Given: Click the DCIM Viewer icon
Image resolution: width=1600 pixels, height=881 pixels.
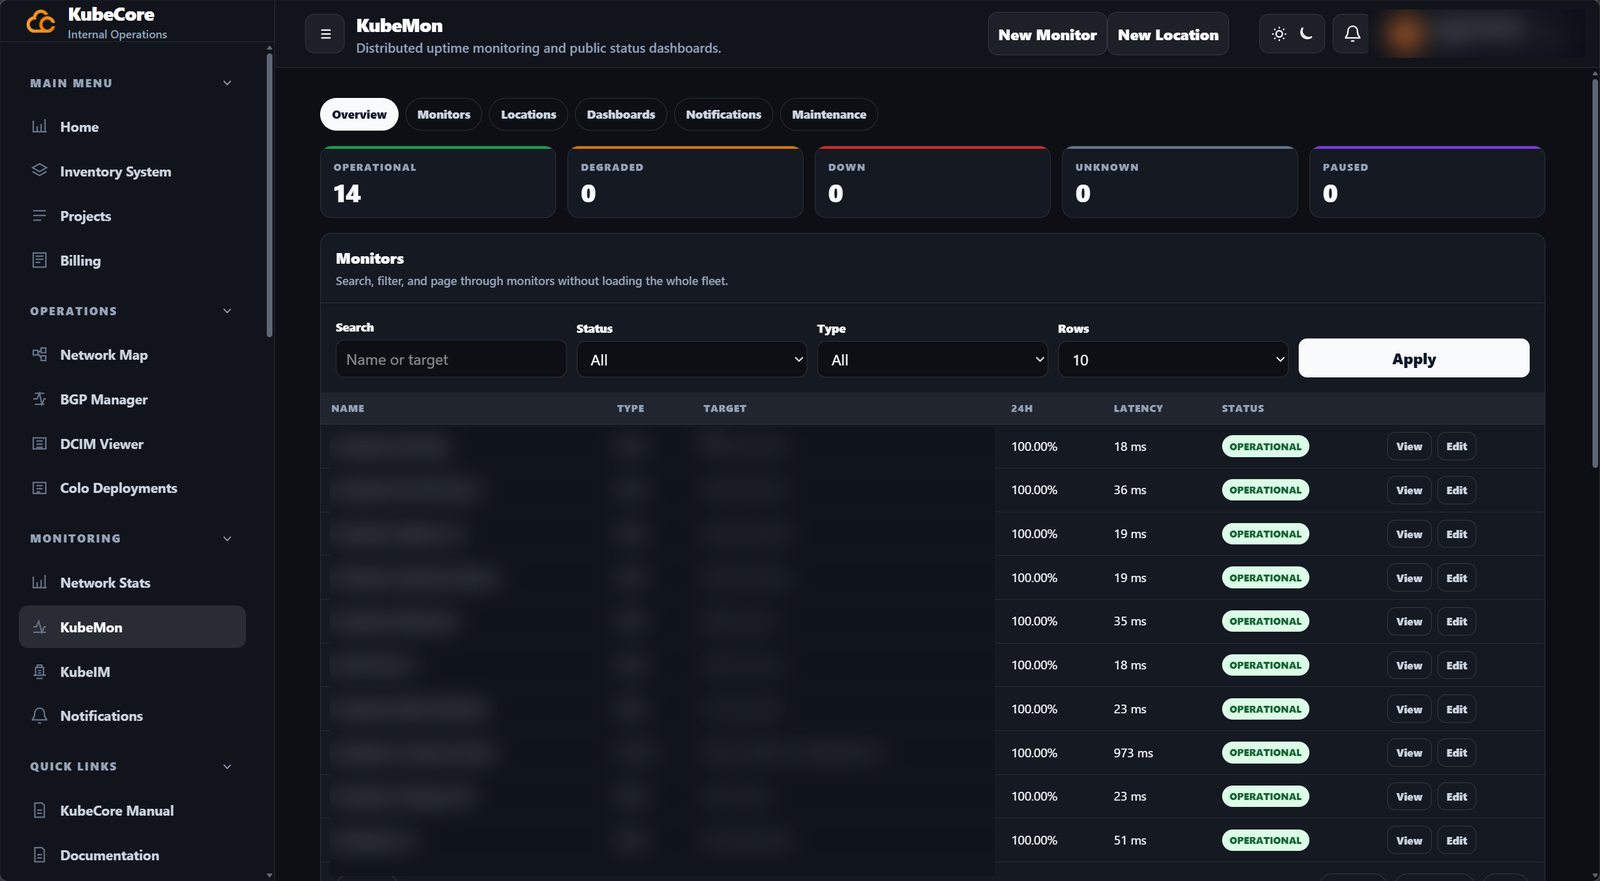Looking at the screenshot, I should pos(40,444).
